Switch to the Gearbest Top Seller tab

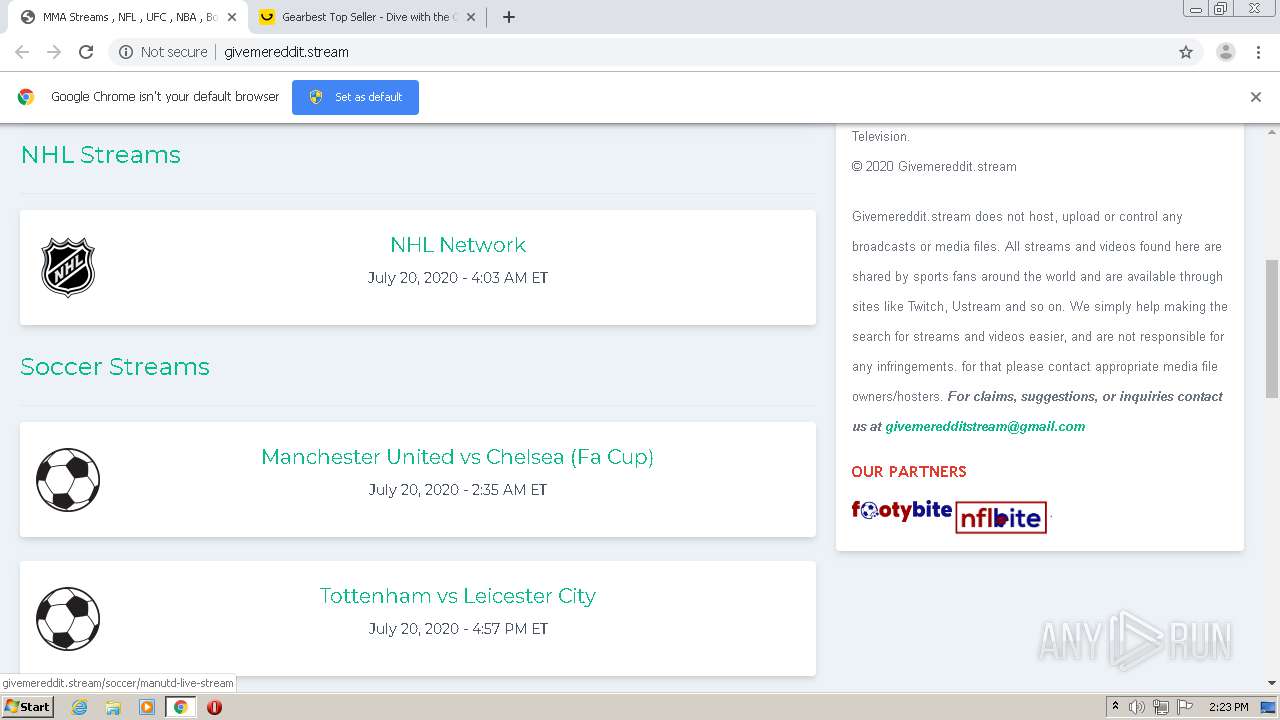point(367,17)
